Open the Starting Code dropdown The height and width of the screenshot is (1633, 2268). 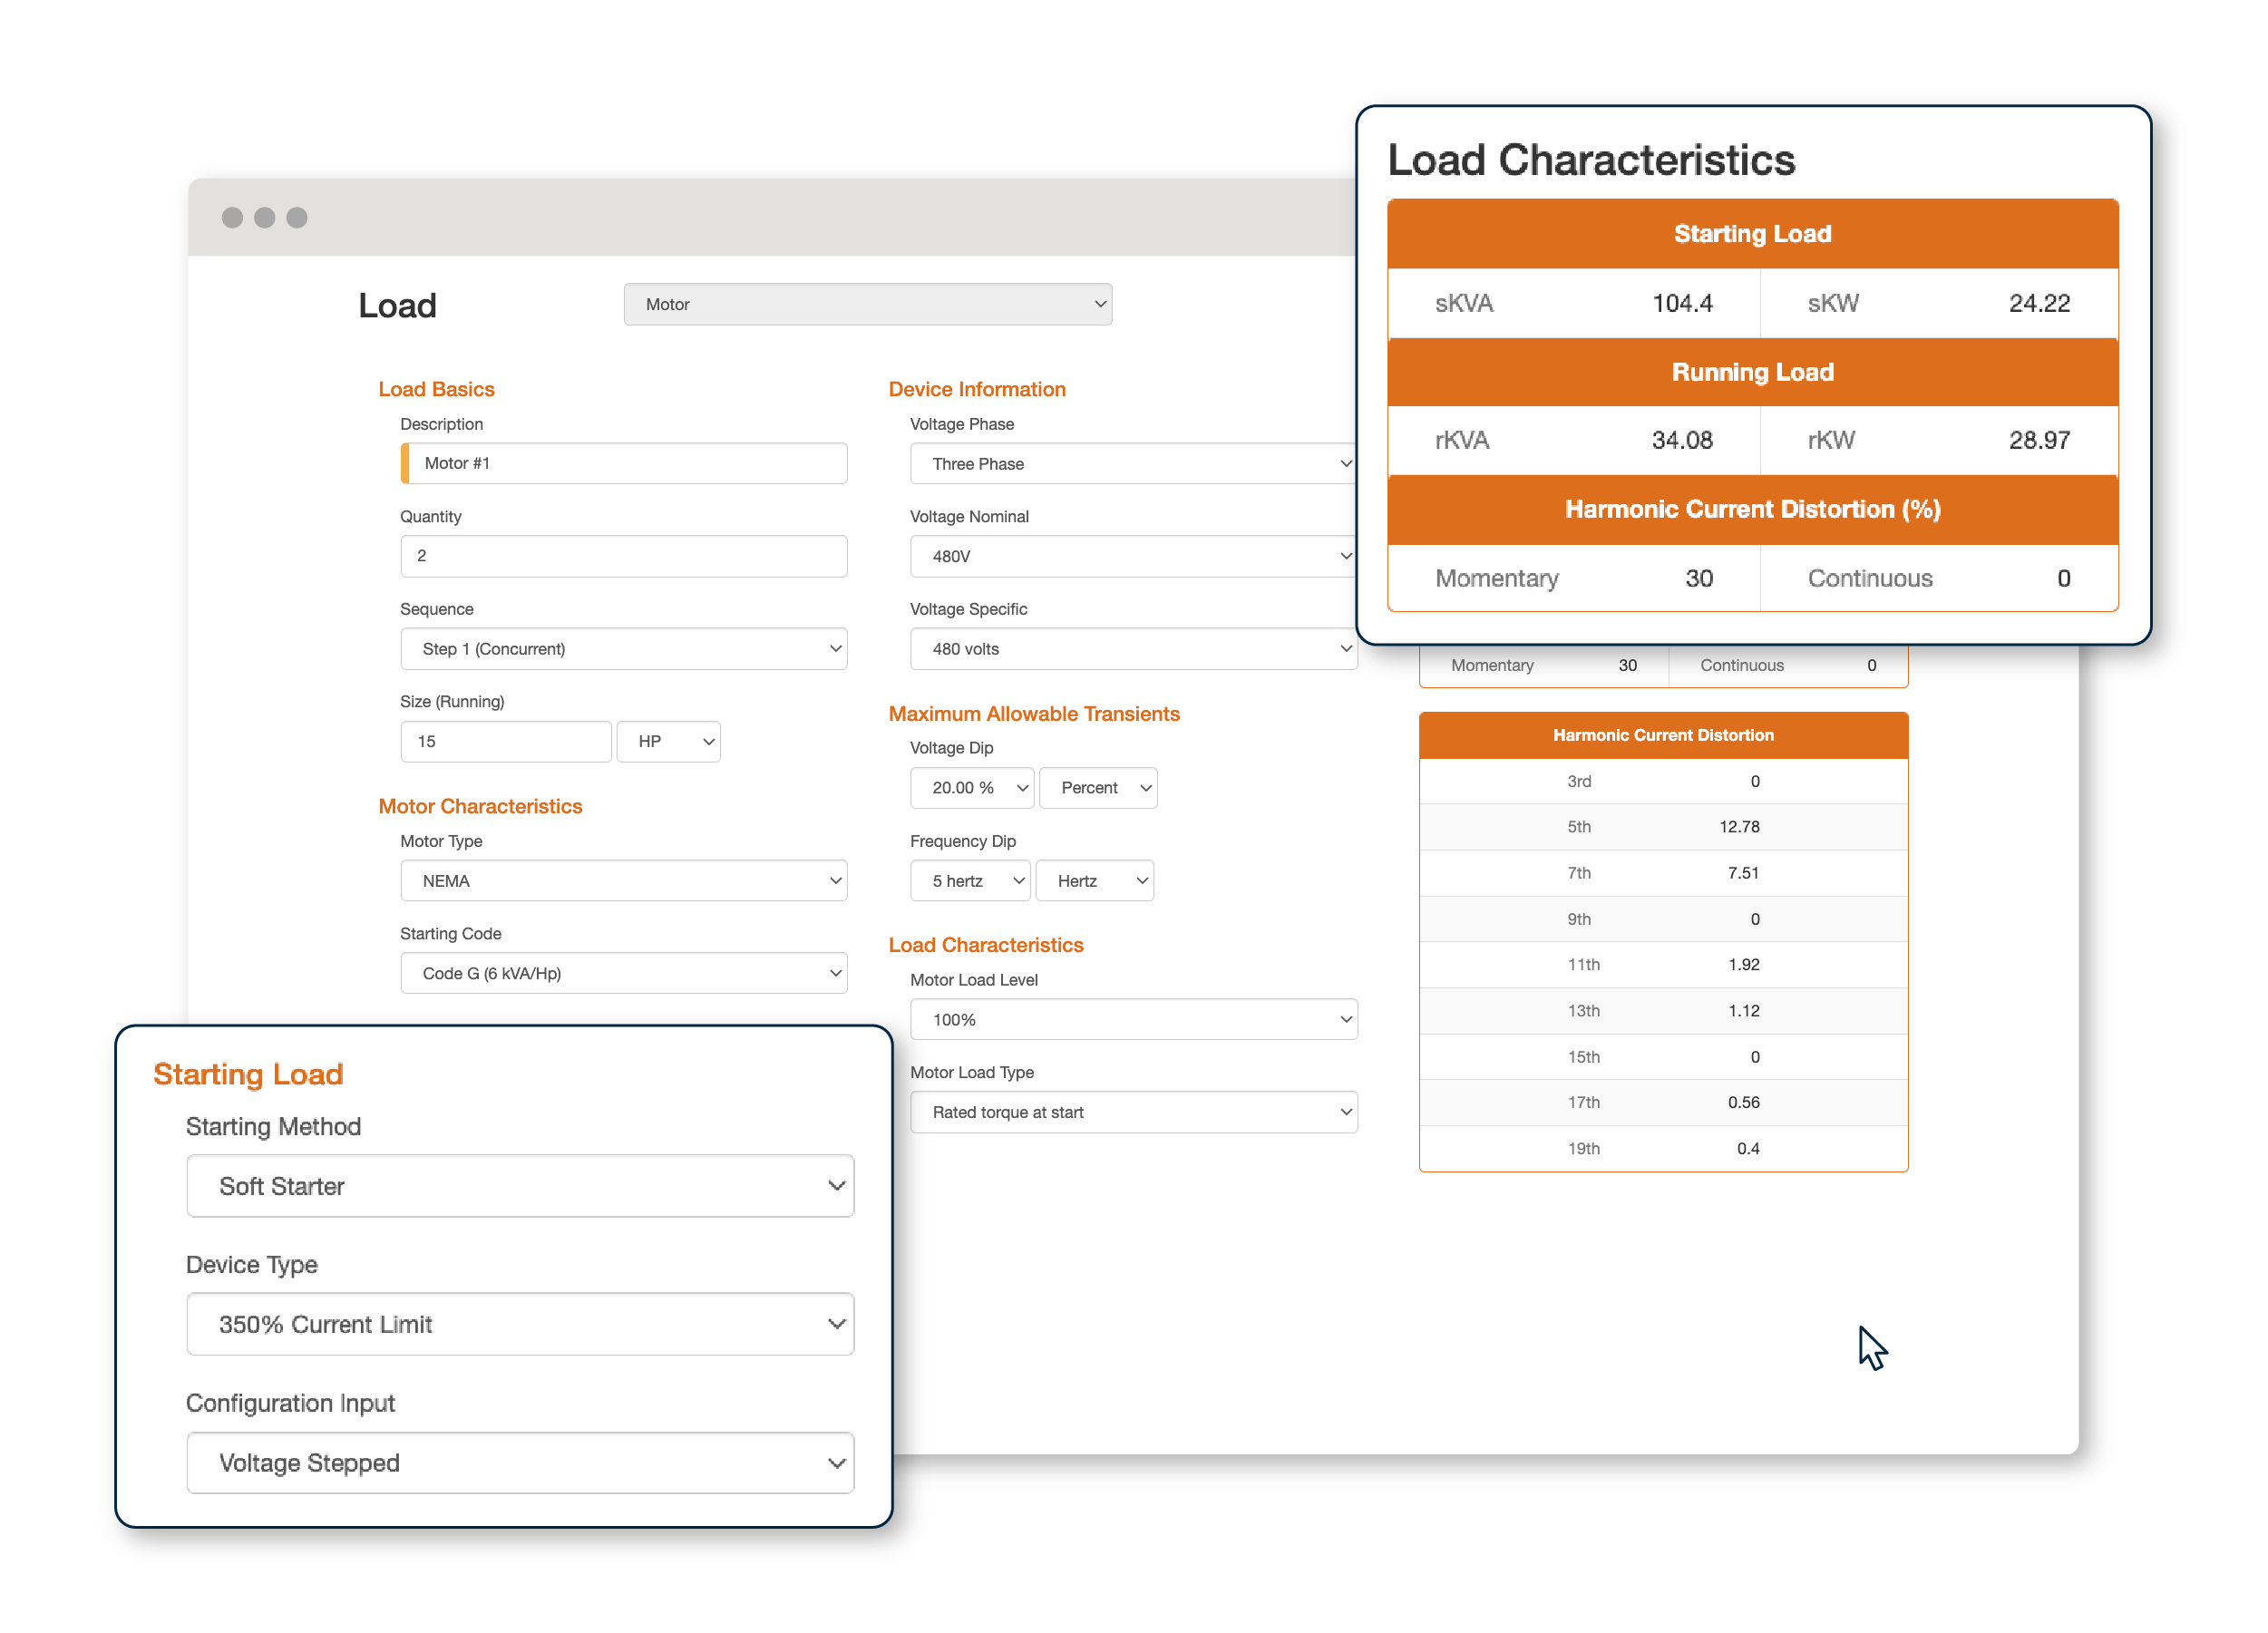(623, 973)
